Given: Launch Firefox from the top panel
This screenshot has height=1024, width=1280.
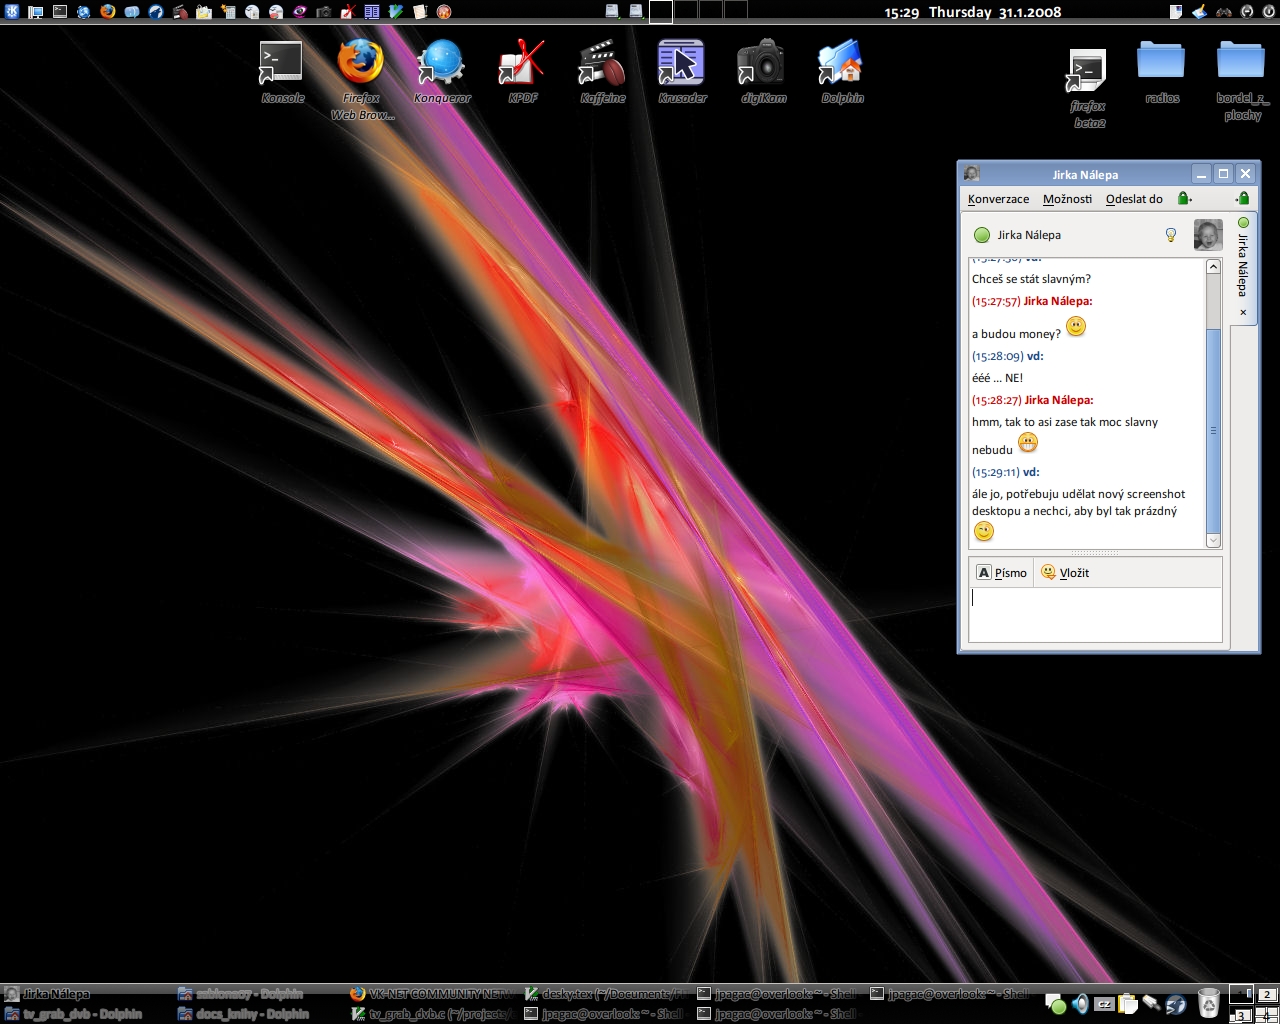Looking at the screenshot, I should pyautogui.click(x=108, y=12).
